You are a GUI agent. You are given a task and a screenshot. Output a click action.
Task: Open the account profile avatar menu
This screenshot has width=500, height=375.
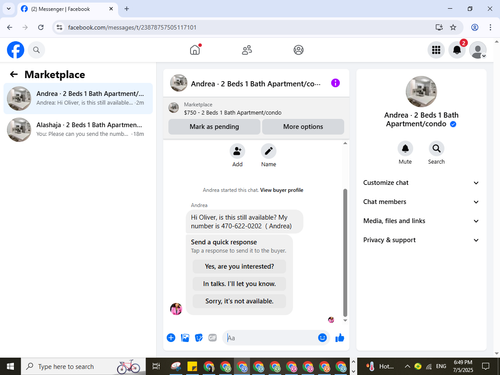tap(478, 50)
